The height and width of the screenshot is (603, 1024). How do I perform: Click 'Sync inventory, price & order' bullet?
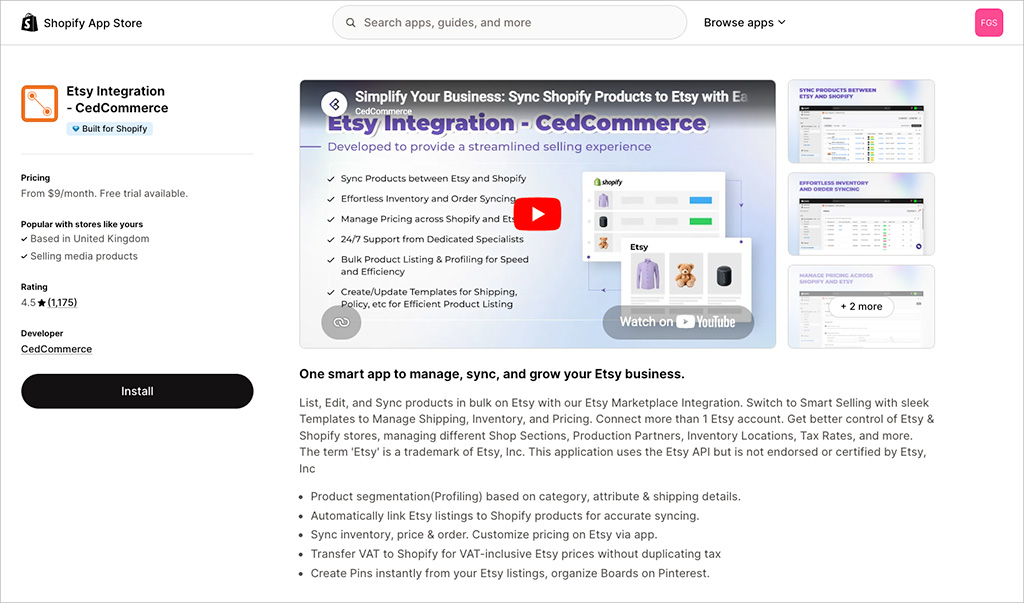tap(484, 534)
